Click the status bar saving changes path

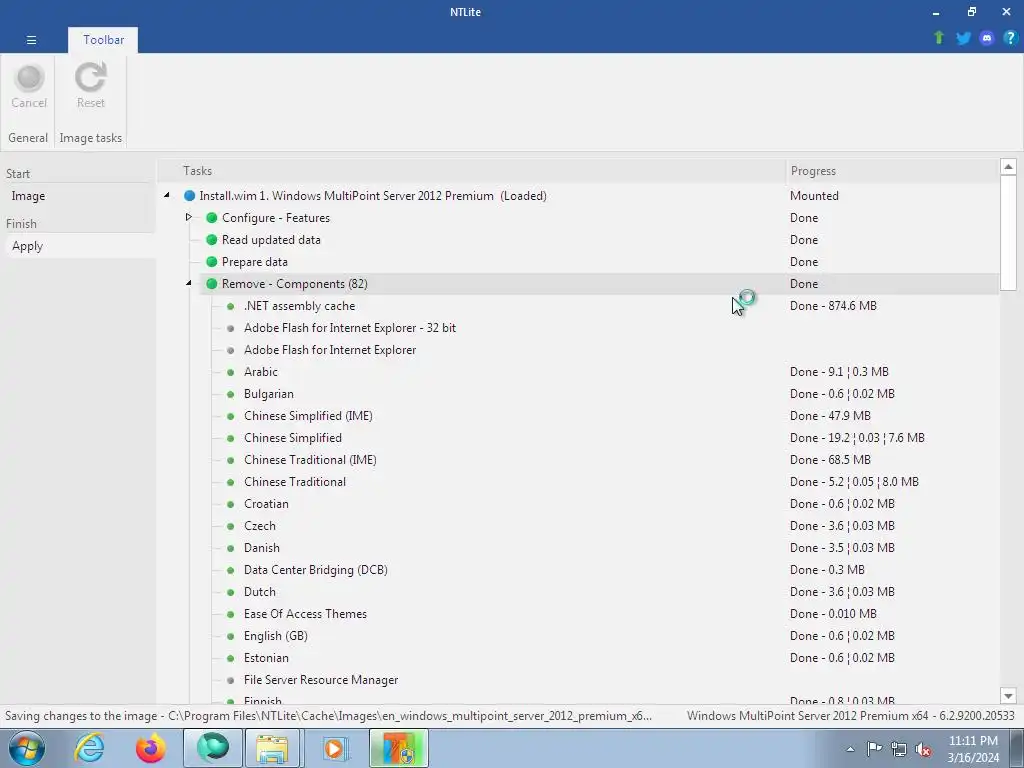click(x=328, y=716)
